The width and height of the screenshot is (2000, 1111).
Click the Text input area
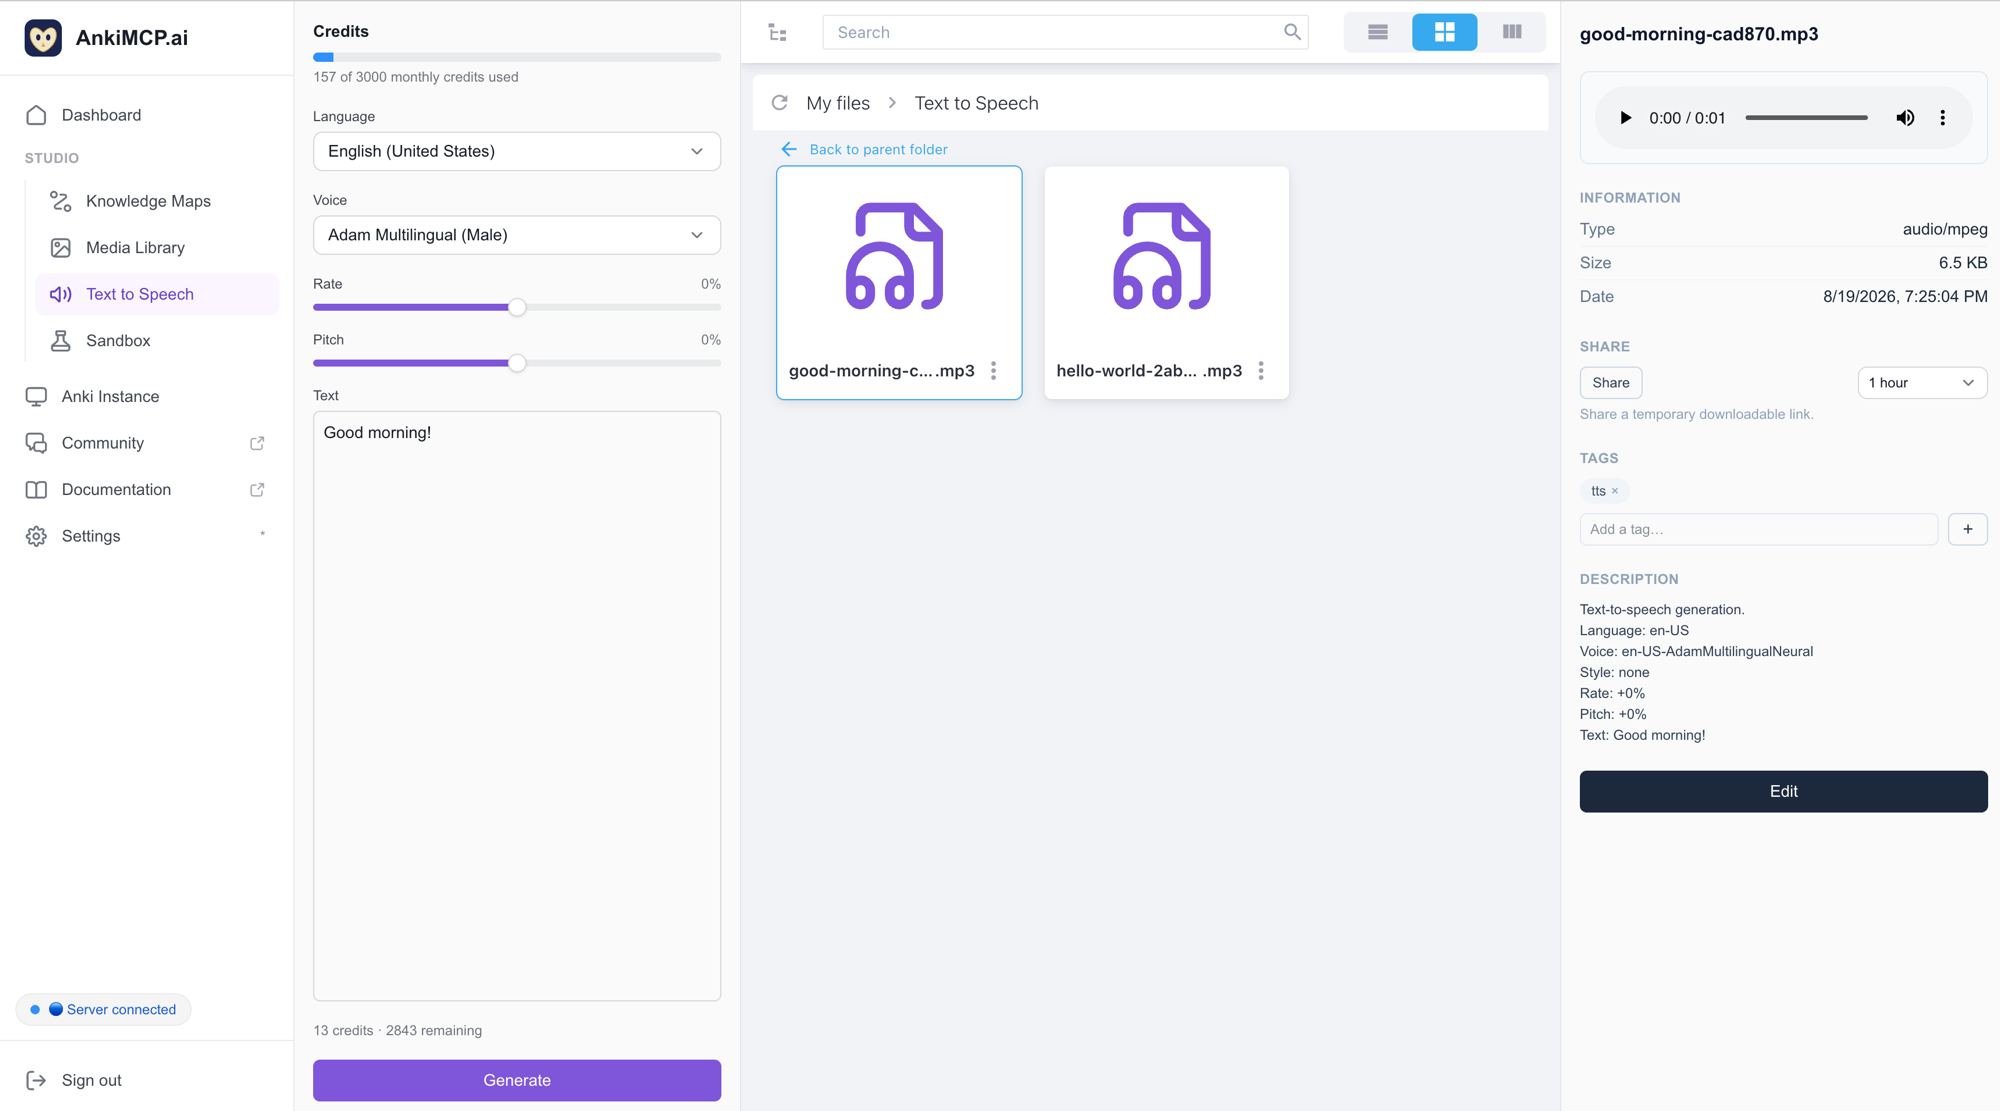(517, 706)
